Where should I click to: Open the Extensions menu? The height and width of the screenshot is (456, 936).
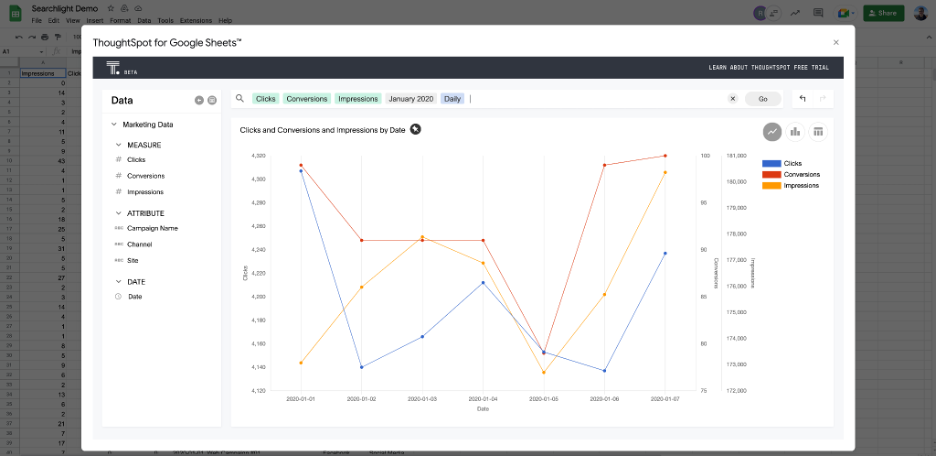196,20
